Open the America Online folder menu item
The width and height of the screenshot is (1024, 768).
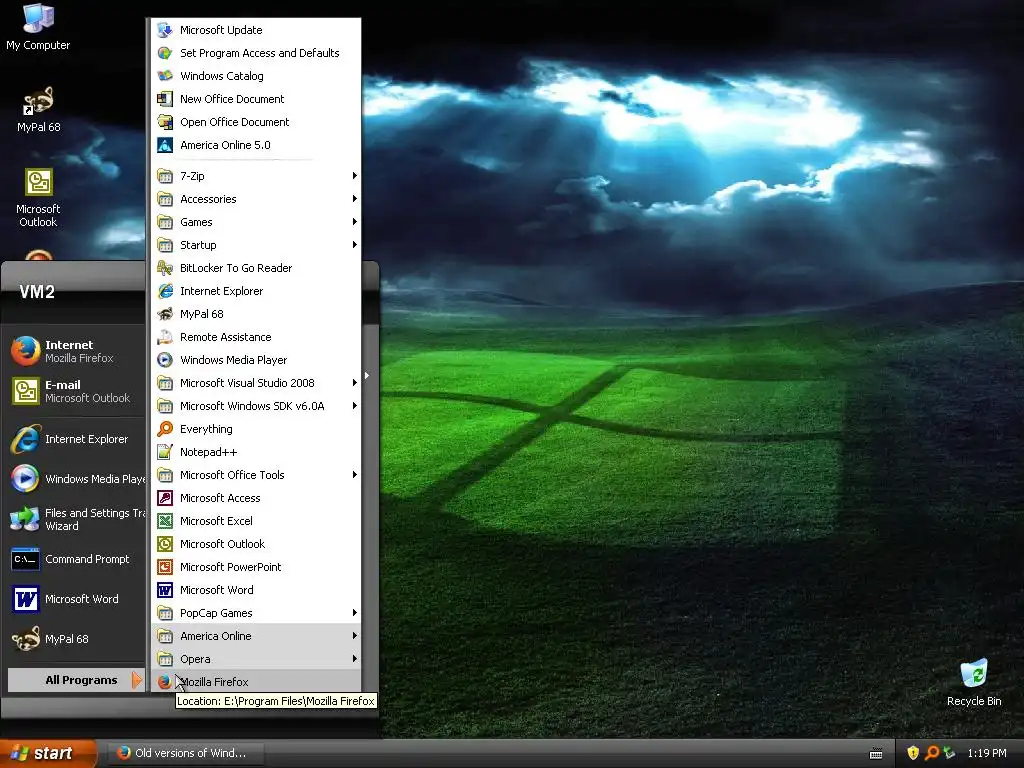click(256, 636)
